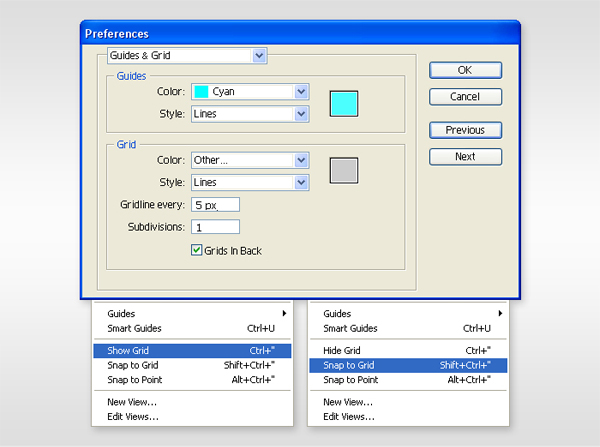Toggle the Grids In Back checkbox
The width and height of the screenshot is (600, 447).
(x=197, y=250)
